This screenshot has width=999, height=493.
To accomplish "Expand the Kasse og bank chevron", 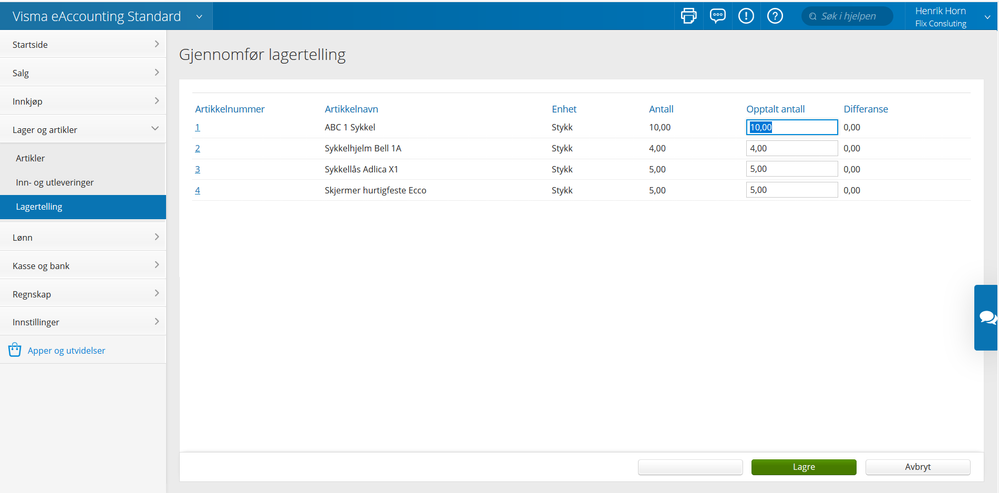I will [x=157, y=265].
